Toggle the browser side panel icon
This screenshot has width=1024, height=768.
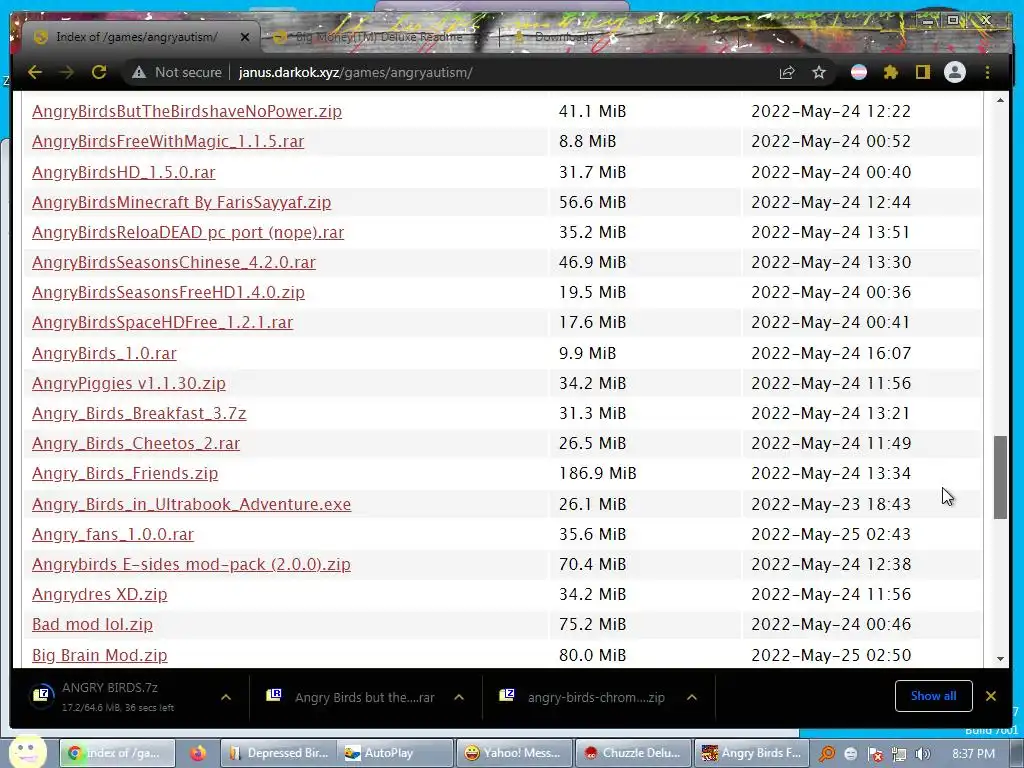(x=922, y=72)
